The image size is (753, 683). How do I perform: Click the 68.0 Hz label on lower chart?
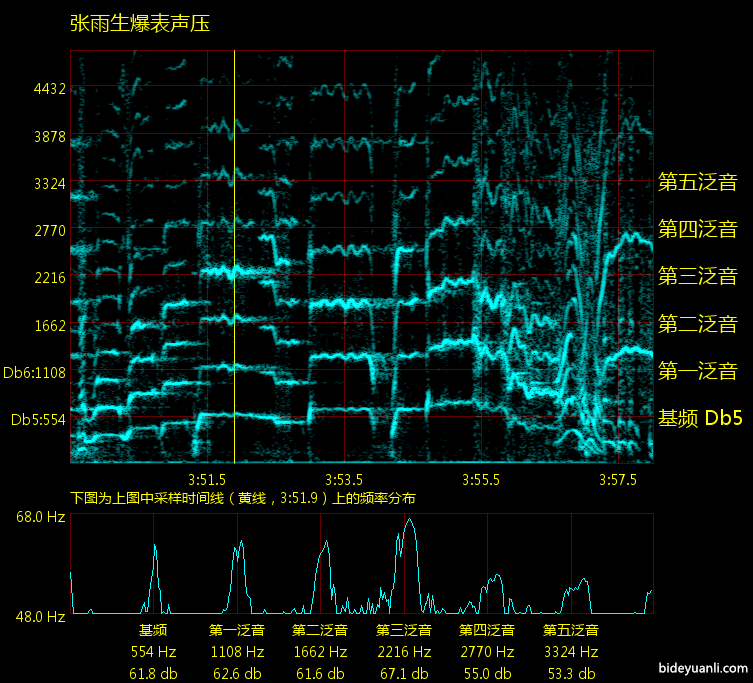(41, 517)
